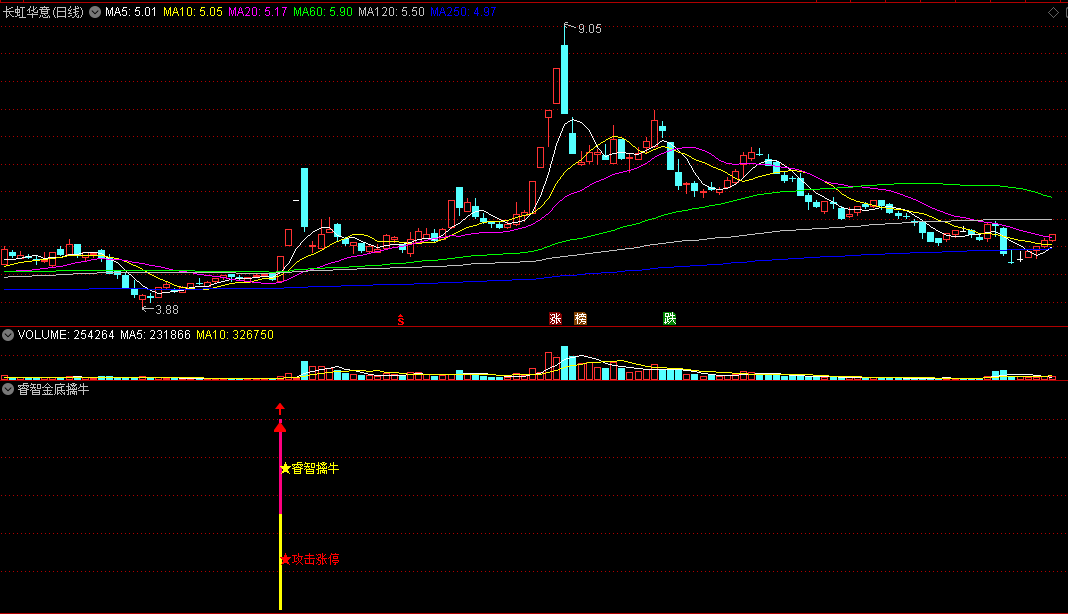Viewport: 1068px width, 614px height.
Task: Select the MA20: 5.17 label
Action: pyautogui.click(x=257, y=12)
